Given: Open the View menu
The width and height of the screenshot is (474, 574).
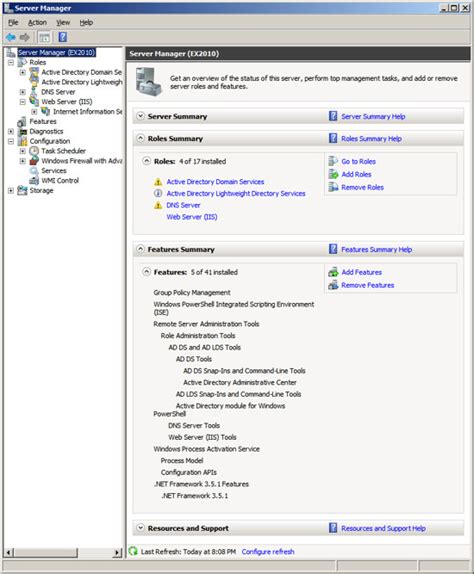Looking at the screenshot, I should tap(63, 22).
